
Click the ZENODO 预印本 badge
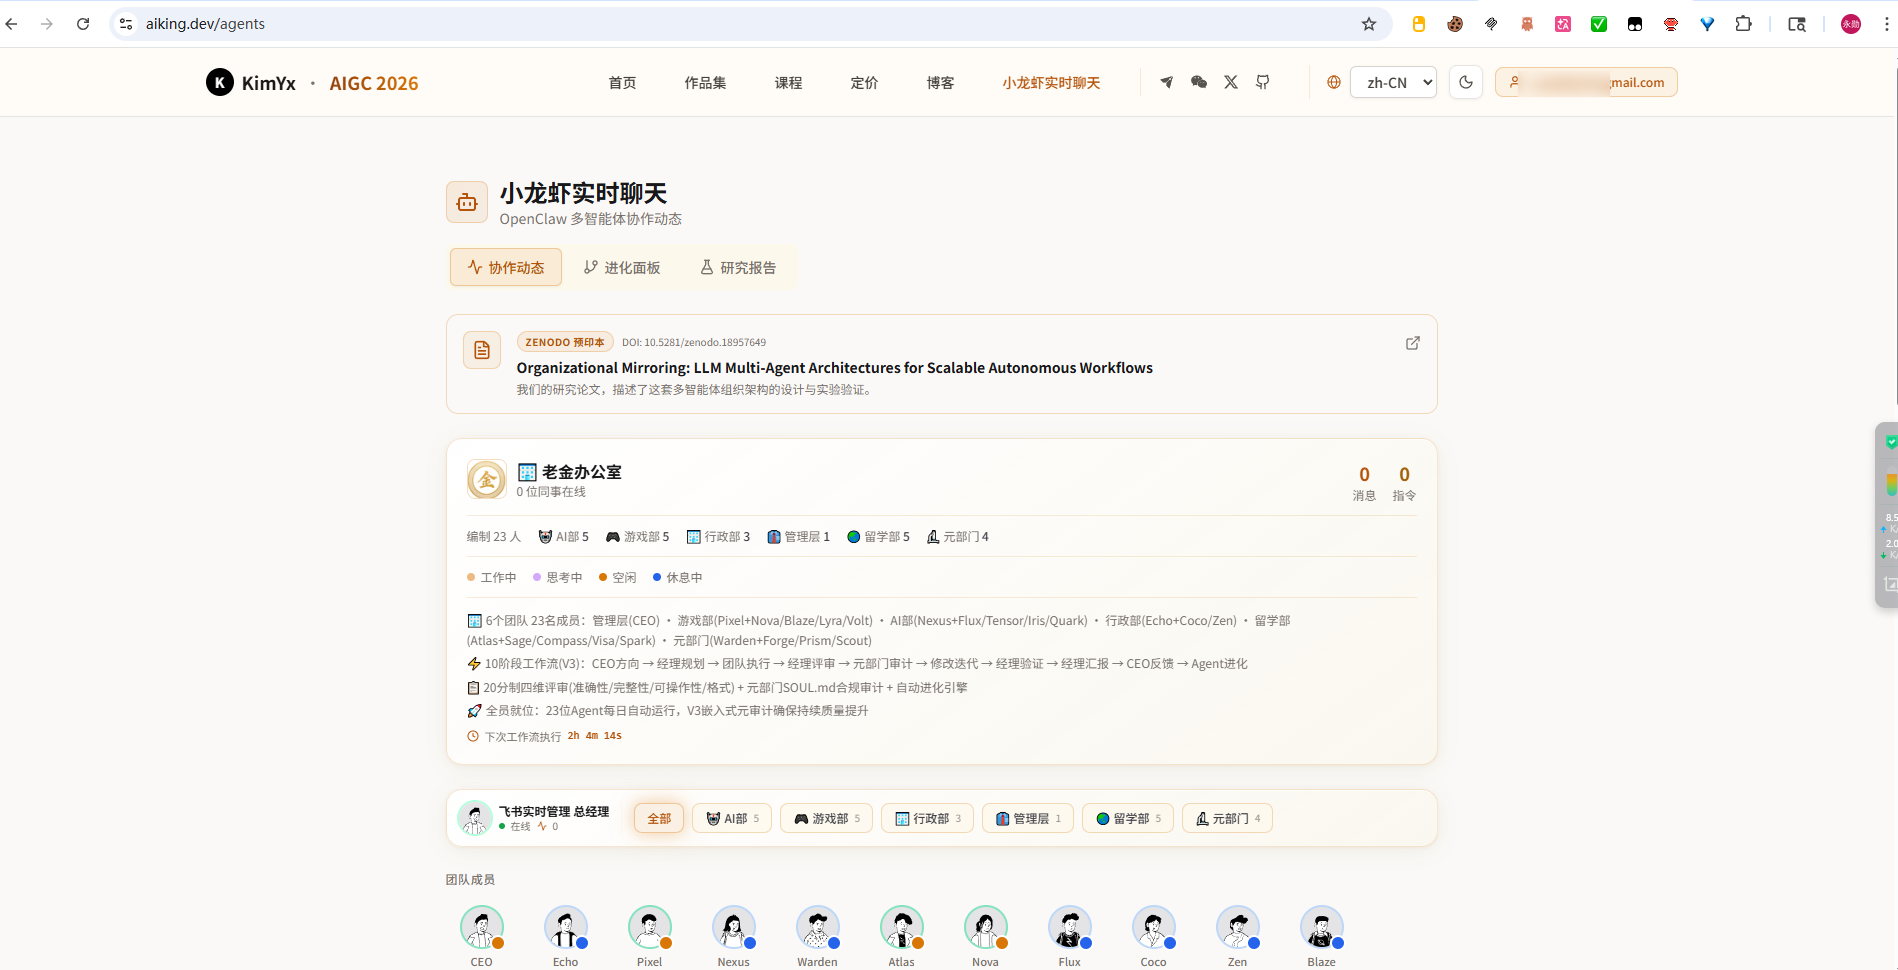coord(564,342)
